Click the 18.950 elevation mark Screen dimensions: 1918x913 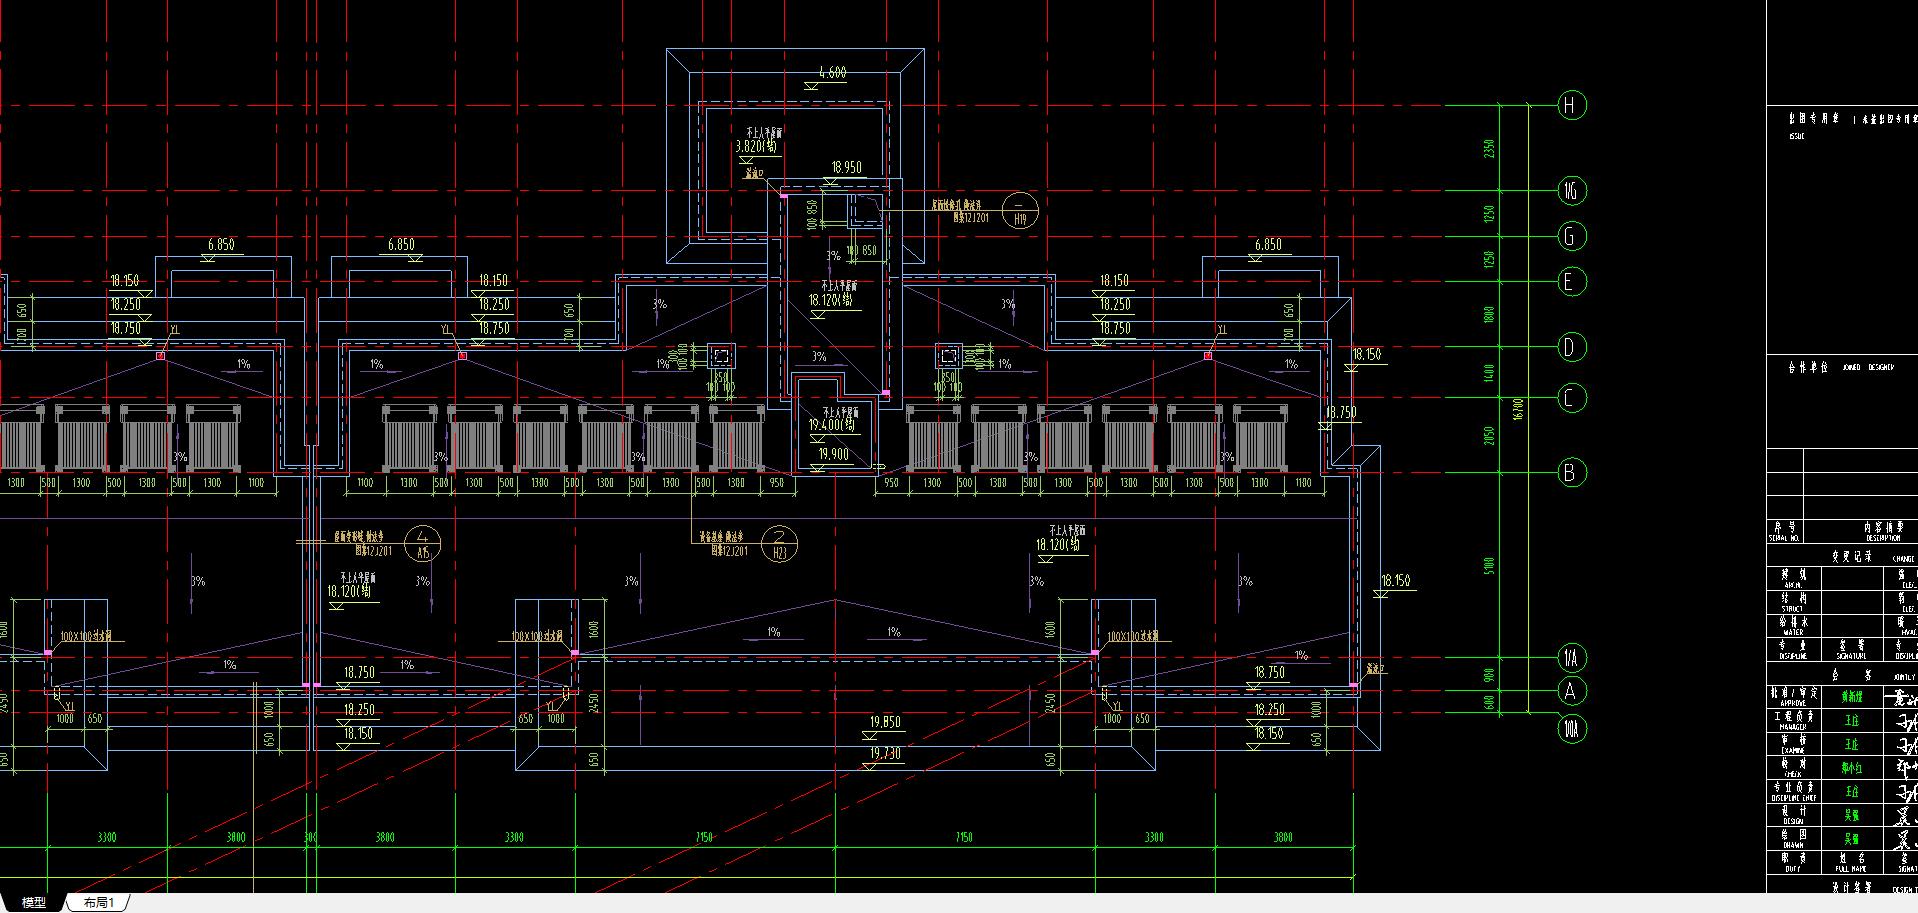pyautogui.click(x=847, y=167)
